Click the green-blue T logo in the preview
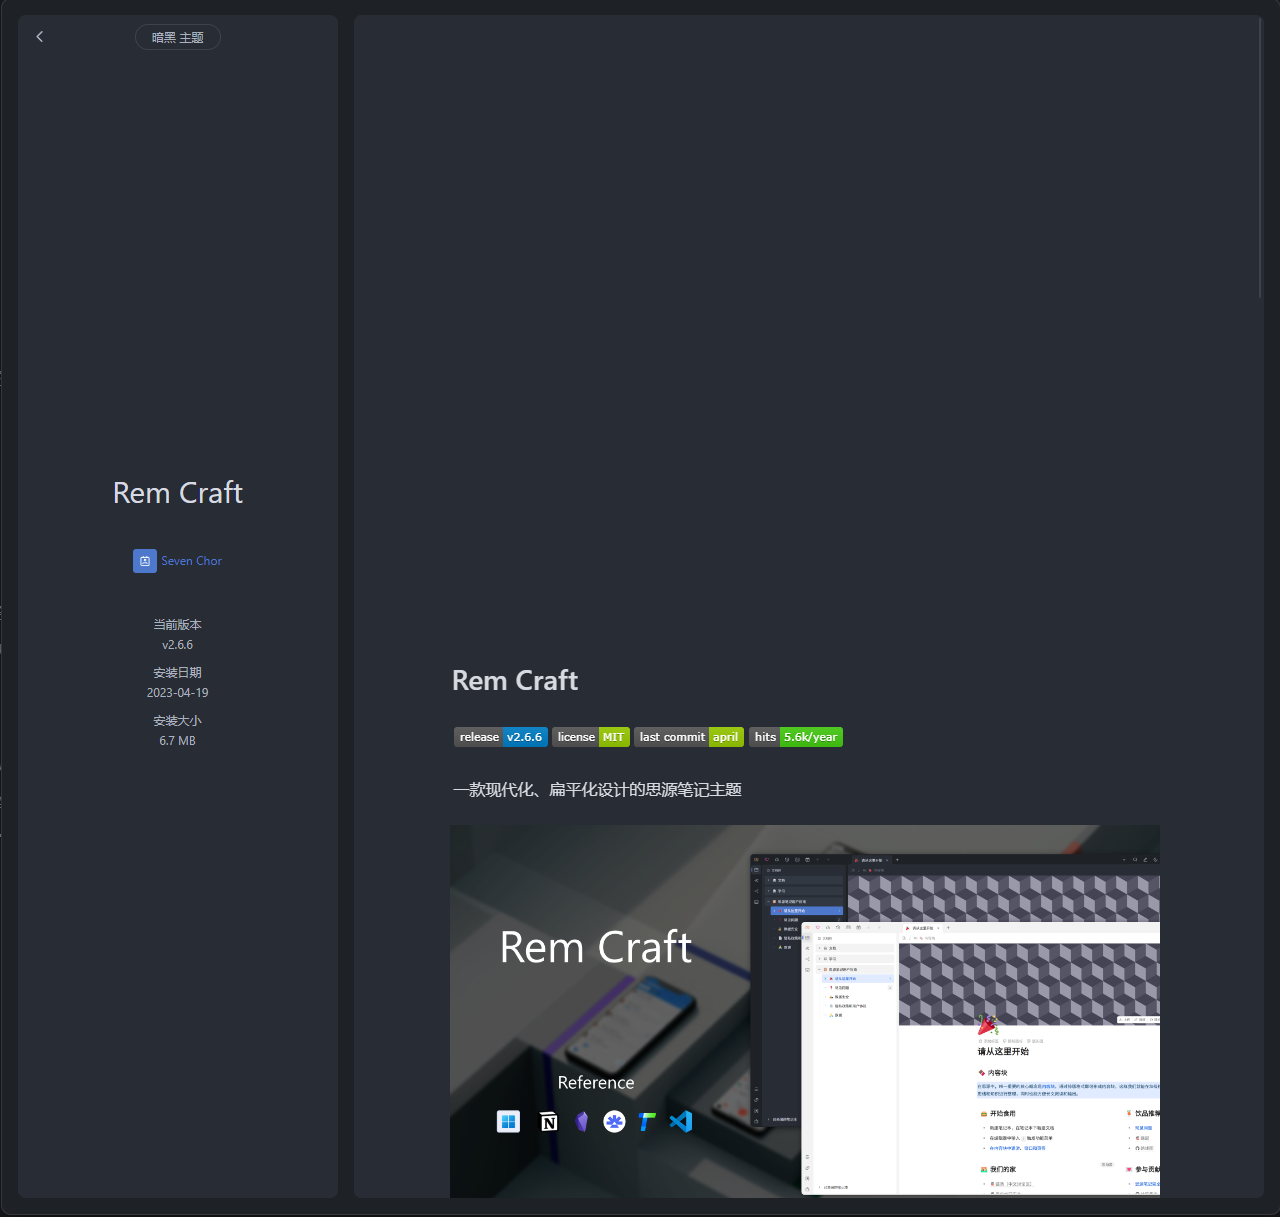Image resolution: width=1280 pixels, height=1217 pixels. click(x=647, y=1121)
